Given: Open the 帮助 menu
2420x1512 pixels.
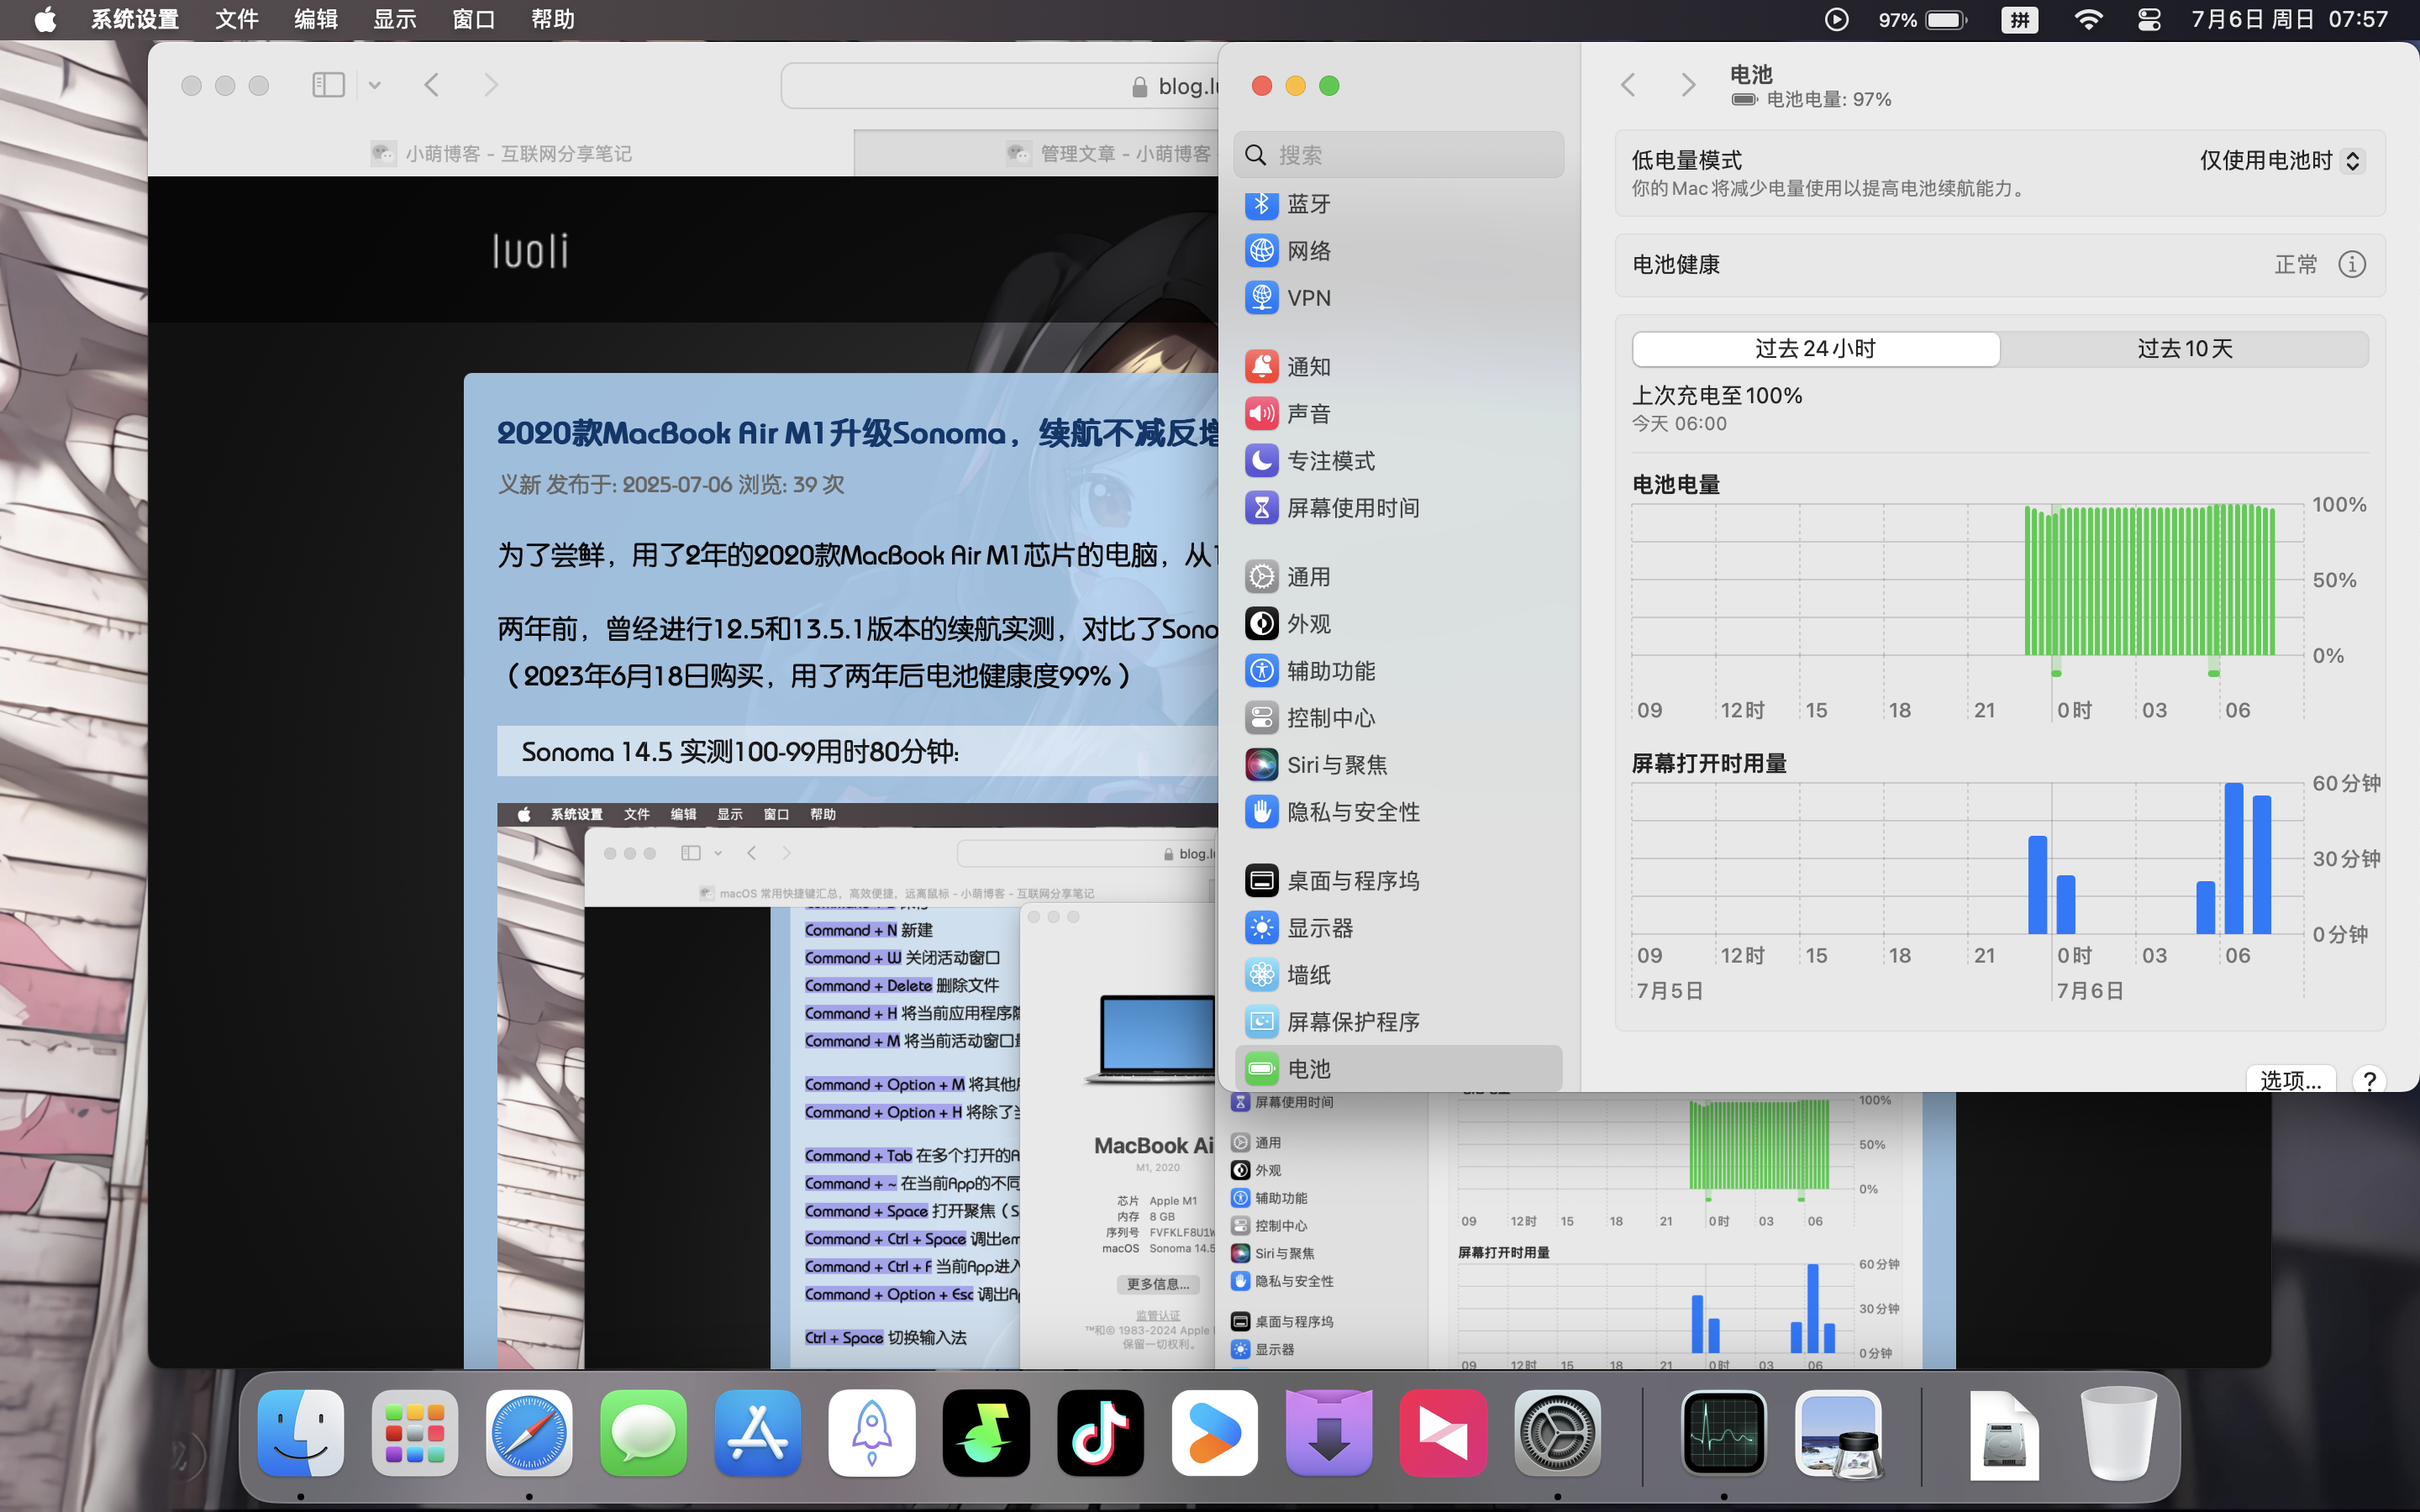Looking at the screenshot, I should click(553, 20).
